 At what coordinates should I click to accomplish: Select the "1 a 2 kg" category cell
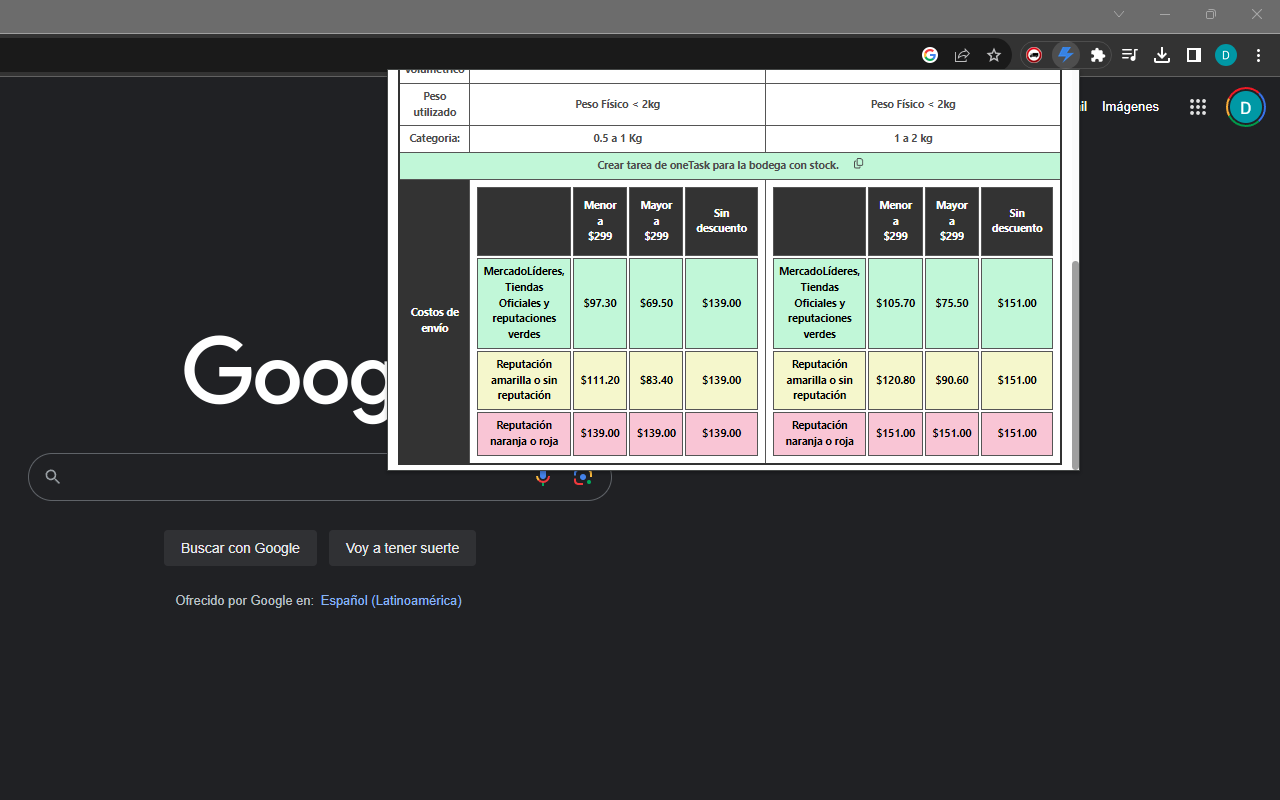913,139
